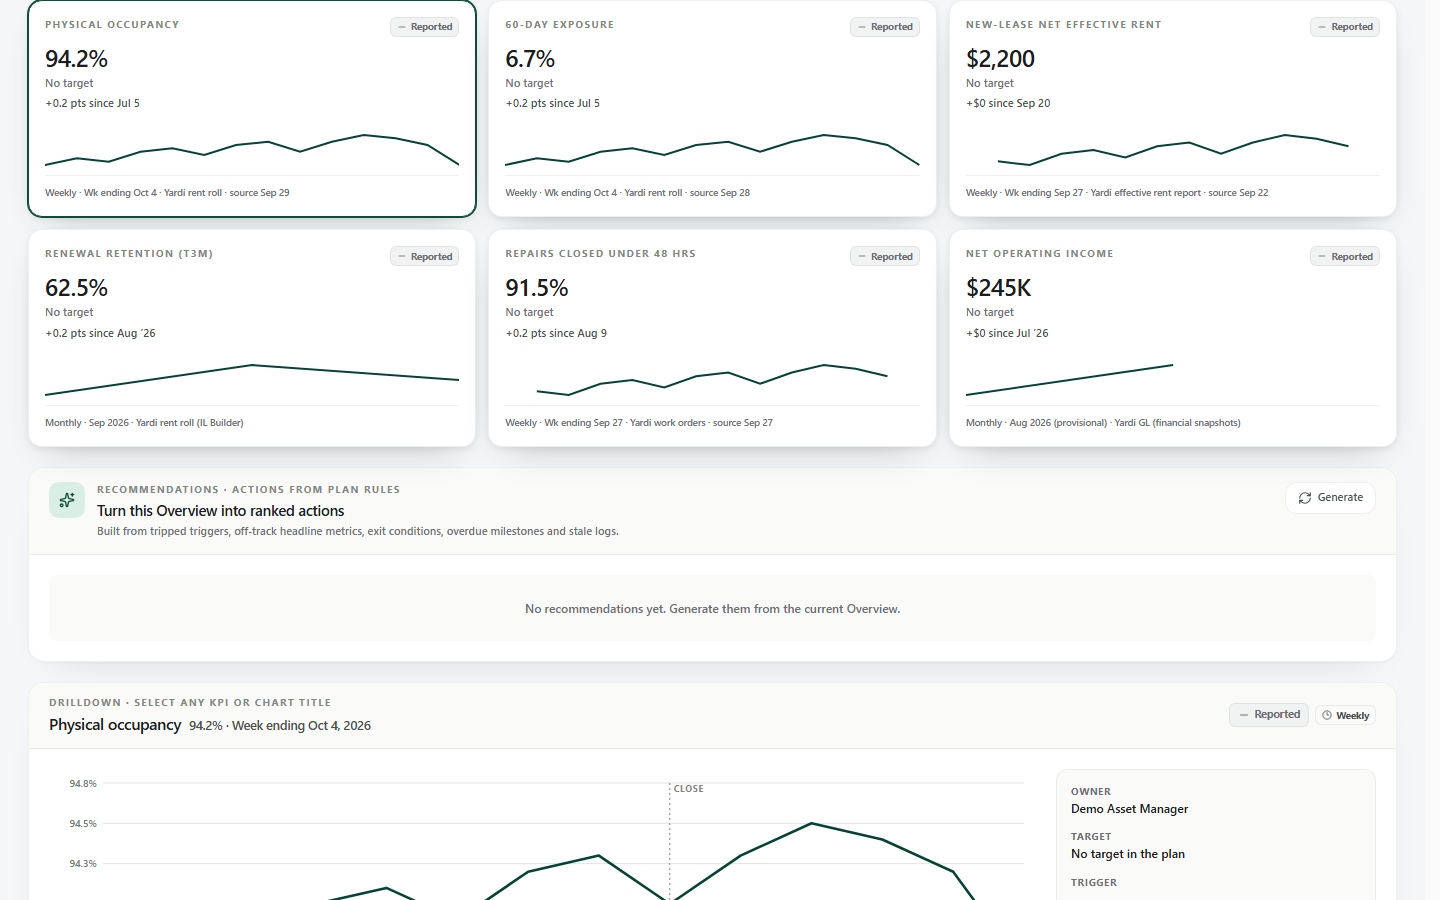Click Reported badge on 60-Day Exposure card

[885, 27]
